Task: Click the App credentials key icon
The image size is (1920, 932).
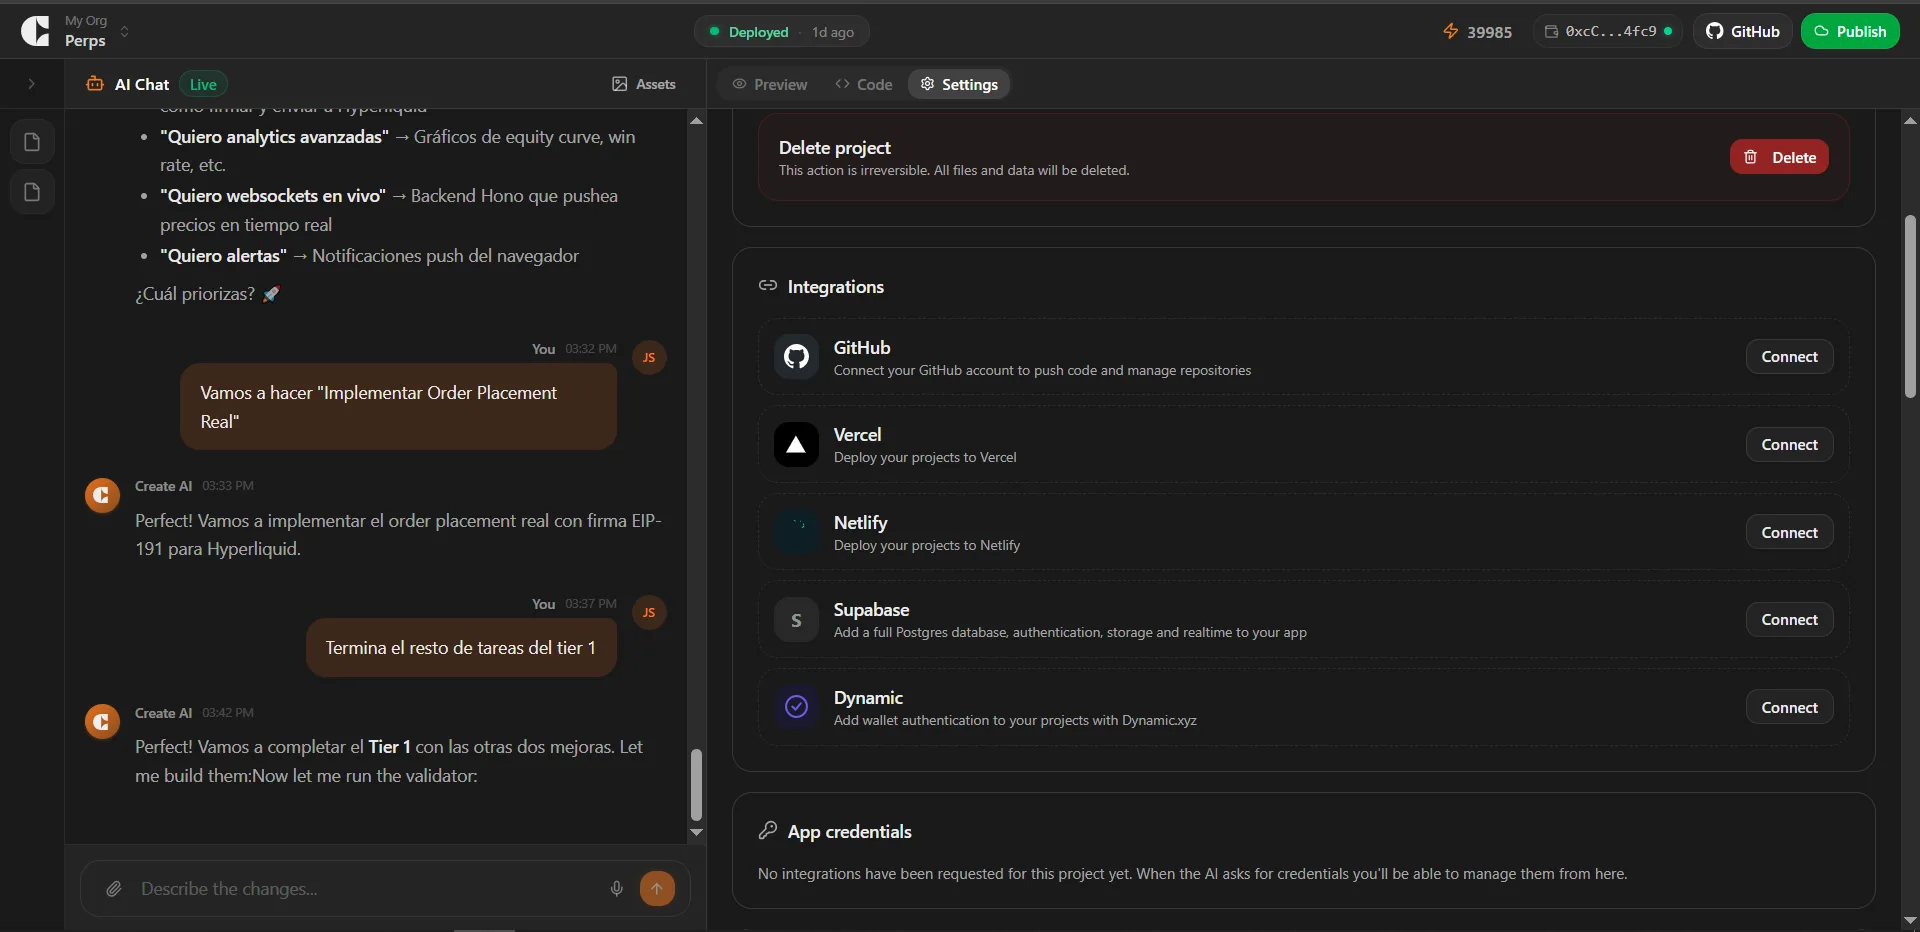Action: [768, 831]
